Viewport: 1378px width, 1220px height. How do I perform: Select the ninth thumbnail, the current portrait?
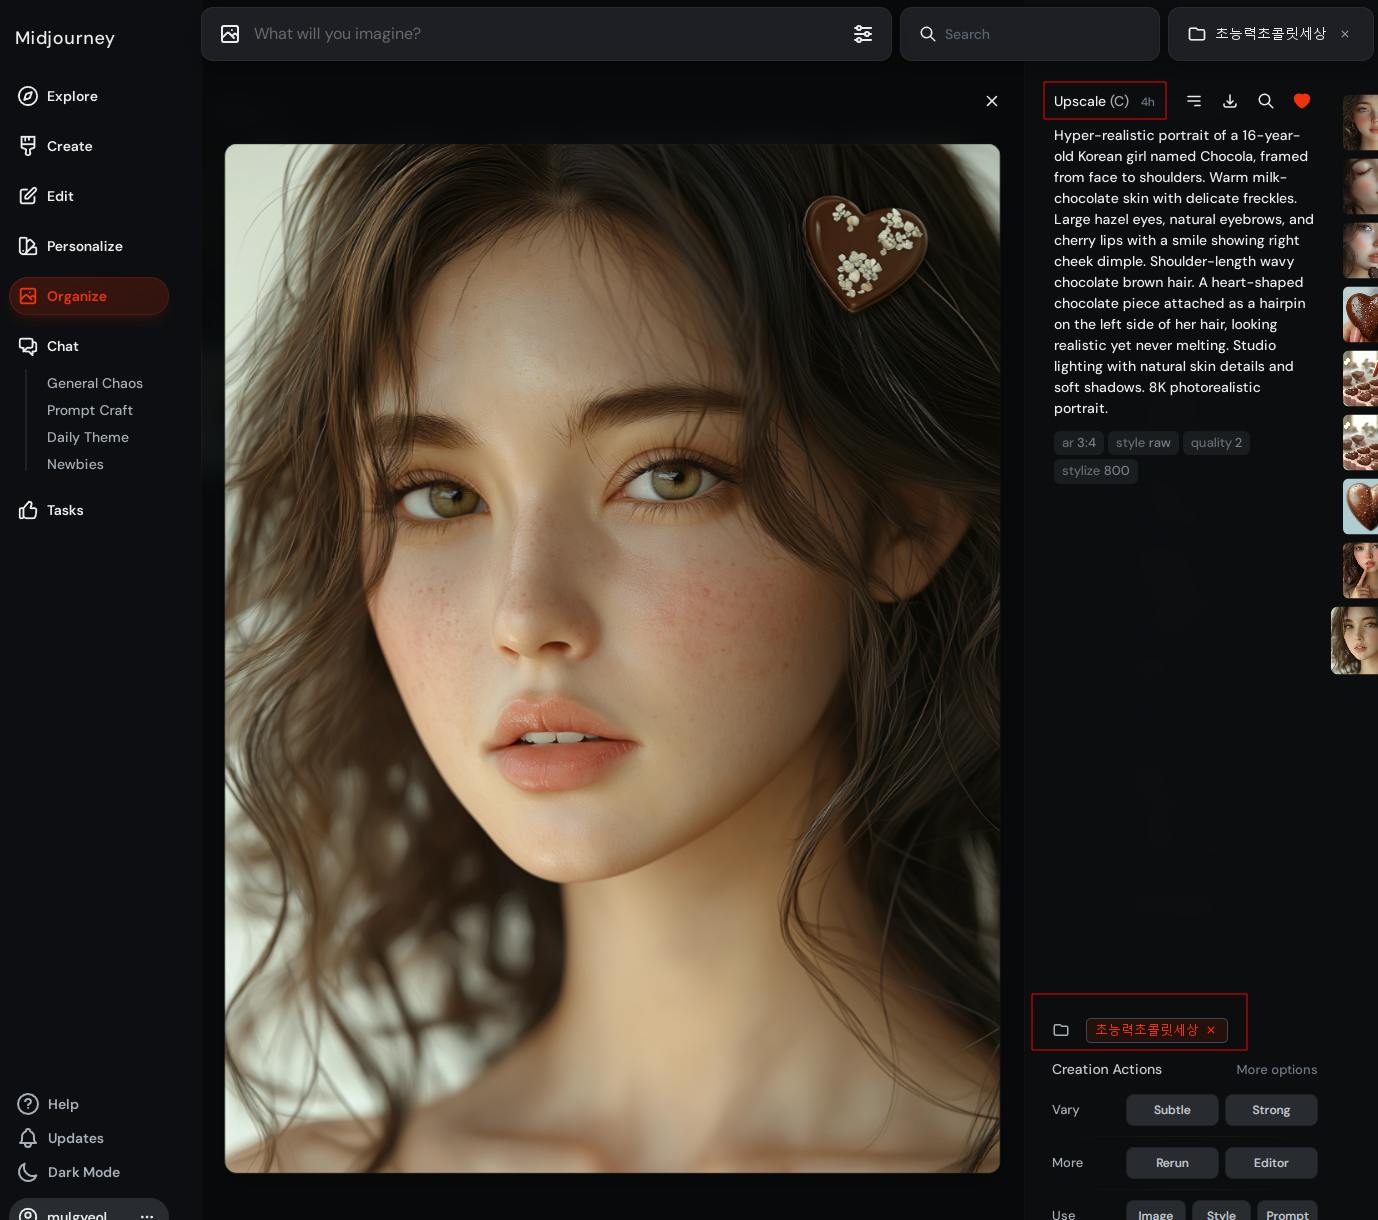pyautogui.click(x=1355, y=641)
